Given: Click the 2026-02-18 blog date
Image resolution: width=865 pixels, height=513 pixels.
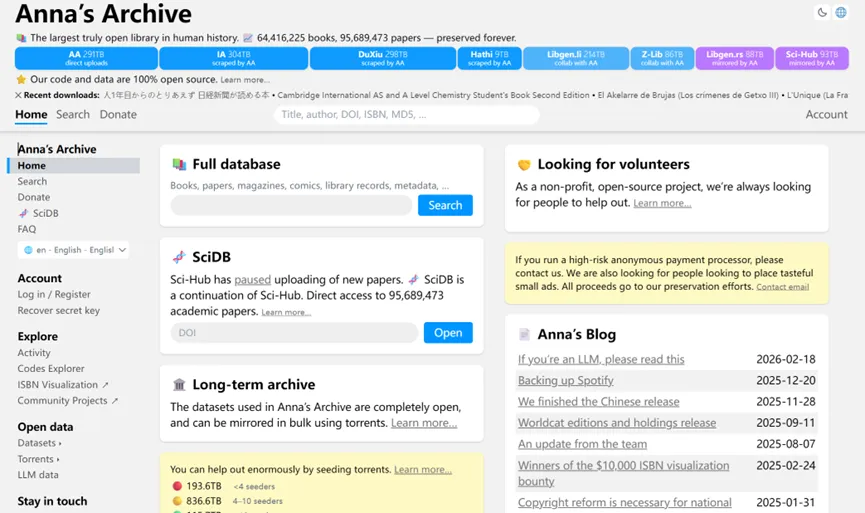Looking at the screenshot, I should pyautogui.click(x=786, y=360).
